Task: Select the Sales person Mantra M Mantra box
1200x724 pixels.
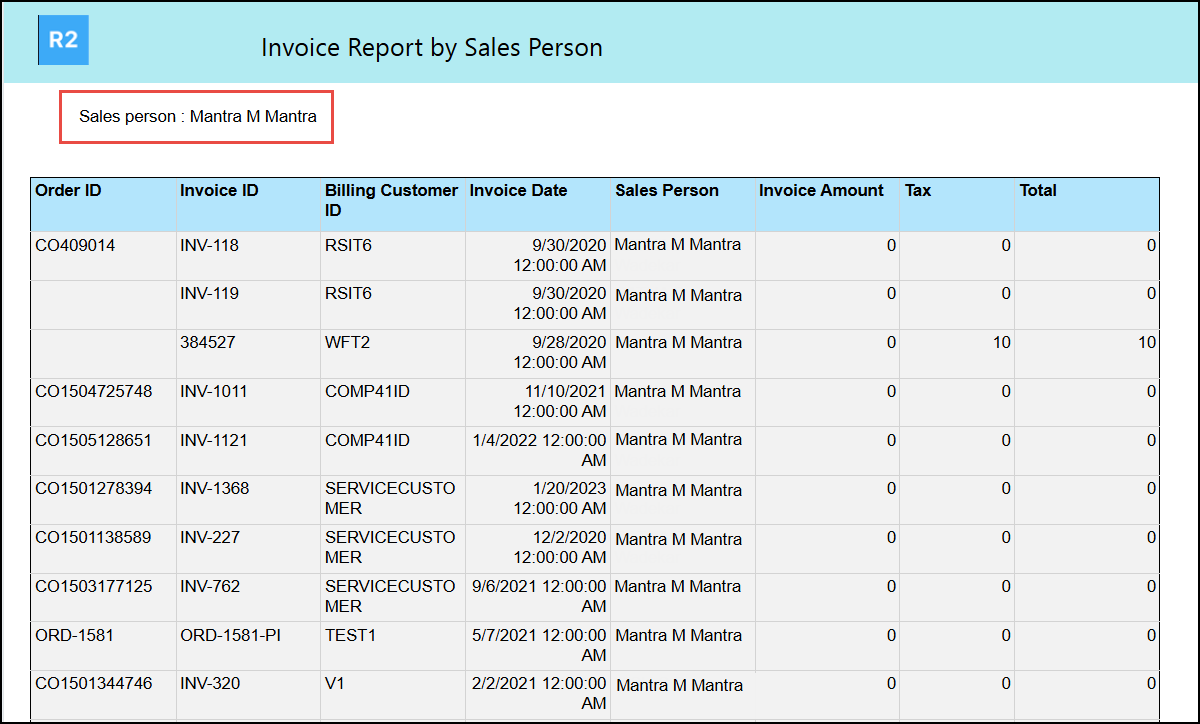Action: [x=197, y=117]
